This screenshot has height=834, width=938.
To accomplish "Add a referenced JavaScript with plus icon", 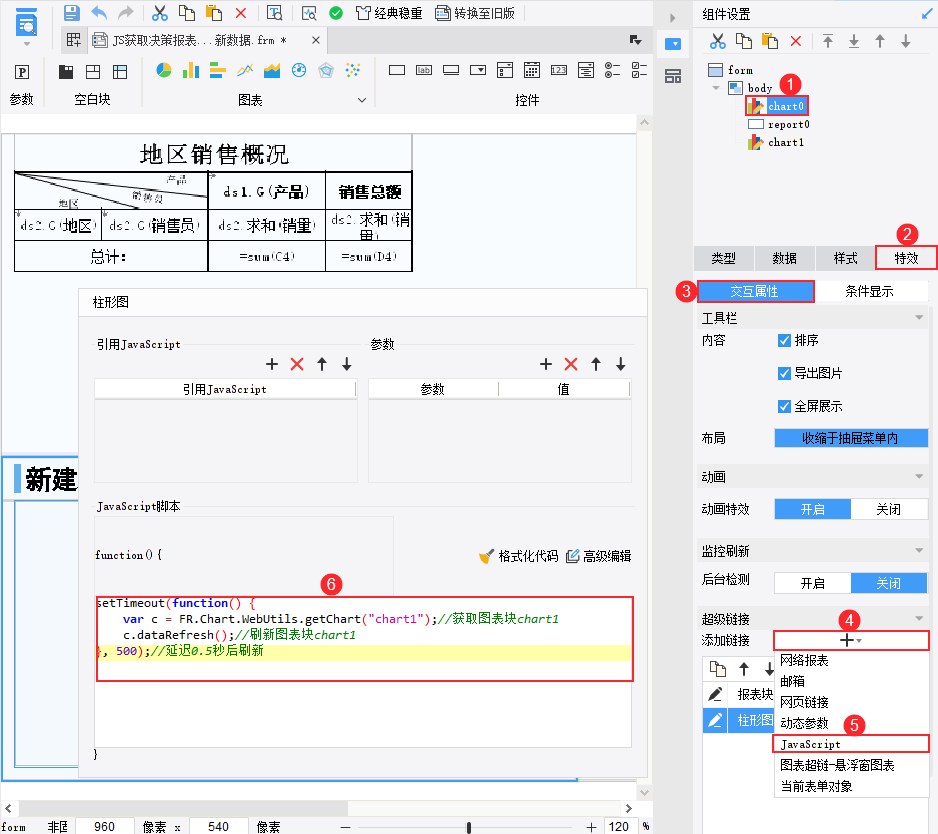I will click(x=272, y=364).
